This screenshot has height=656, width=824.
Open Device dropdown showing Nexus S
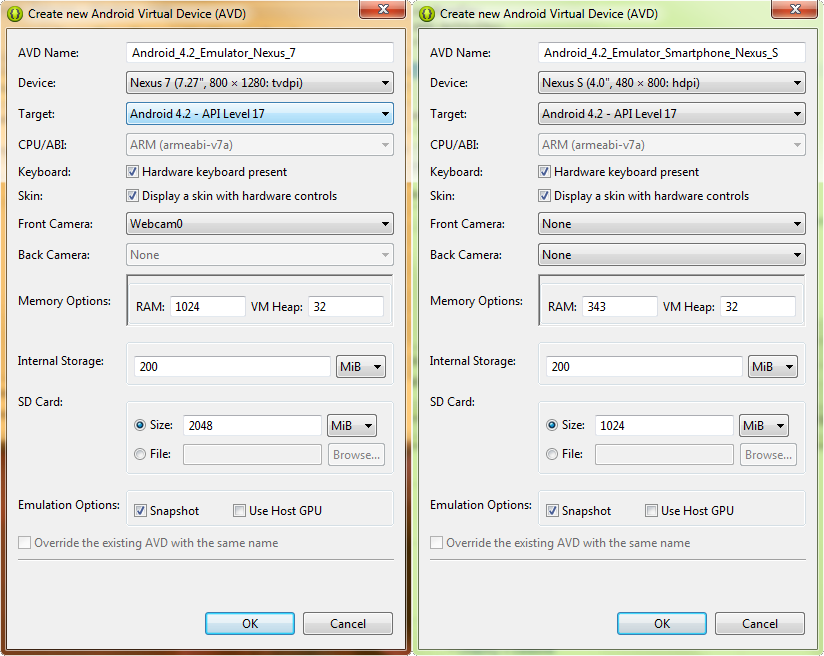[x=672, y=83]
